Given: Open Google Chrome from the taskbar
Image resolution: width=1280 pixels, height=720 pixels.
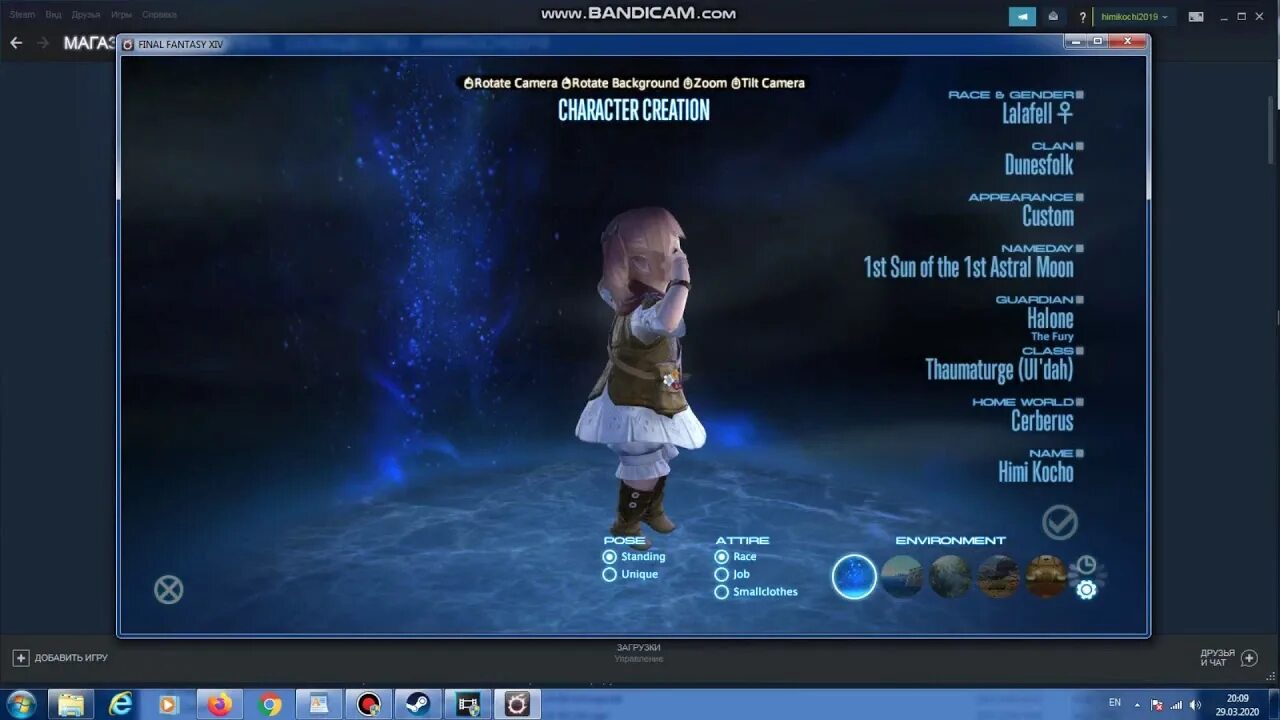Looking at the screenshot, I should pyautogui.click(x=269, y=704).
